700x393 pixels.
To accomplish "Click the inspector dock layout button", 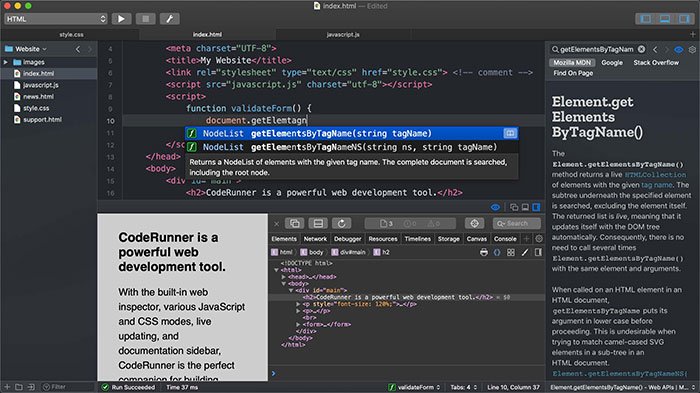I will click(318, 223).
